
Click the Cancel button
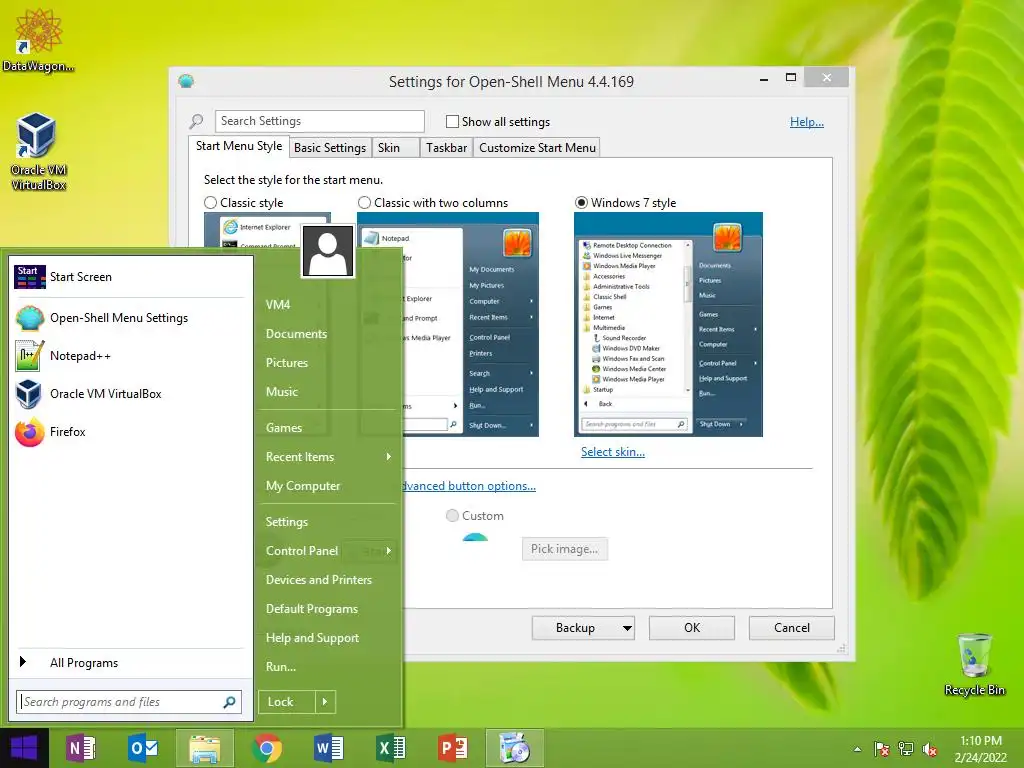(792, 628)
